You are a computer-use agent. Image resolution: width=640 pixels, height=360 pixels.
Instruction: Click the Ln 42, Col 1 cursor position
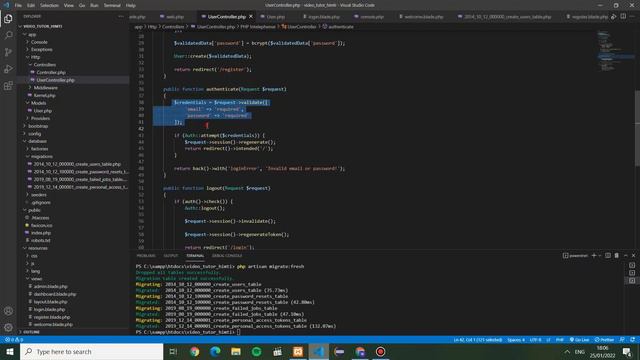478,340
